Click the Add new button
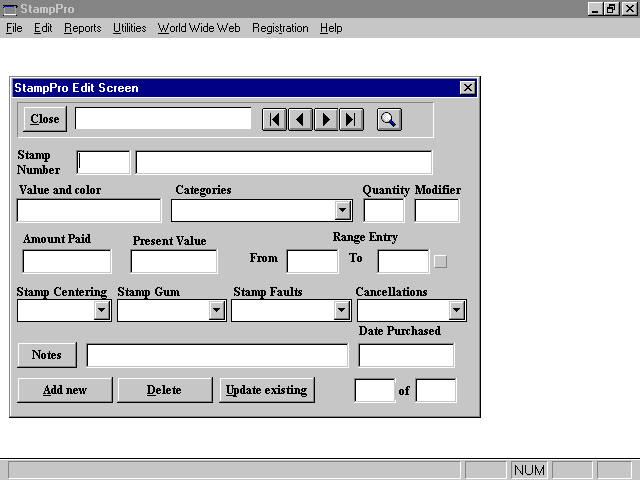 click(65, 390)
